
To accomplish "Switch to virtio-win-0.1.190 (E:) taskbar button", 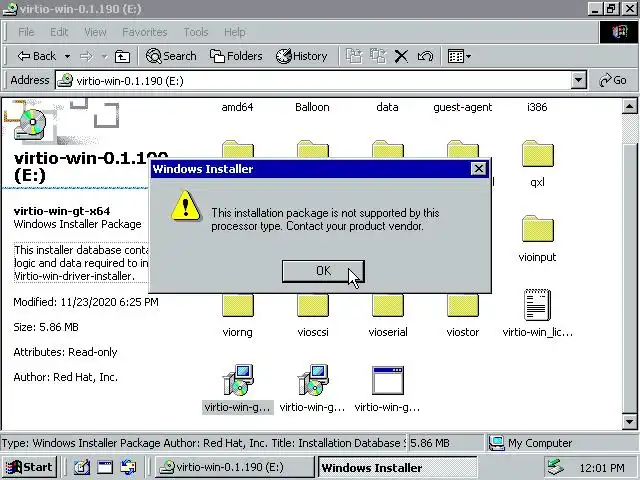I will pos(235,467).
